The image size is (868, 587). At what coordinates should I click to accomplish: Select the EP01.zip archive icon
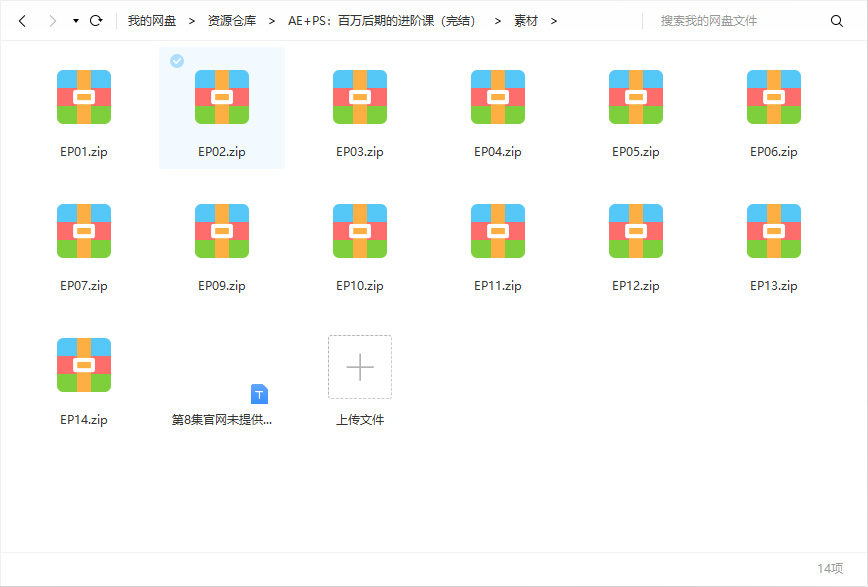click(84, 97)
